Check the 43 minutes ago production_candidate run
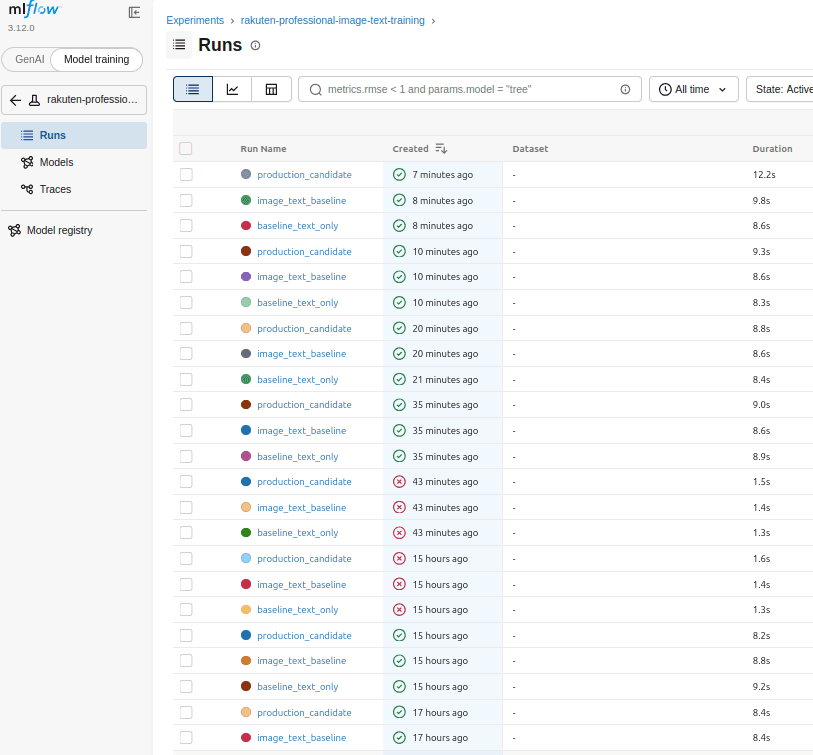Screen dimensions: 813x755 point(186,482)
